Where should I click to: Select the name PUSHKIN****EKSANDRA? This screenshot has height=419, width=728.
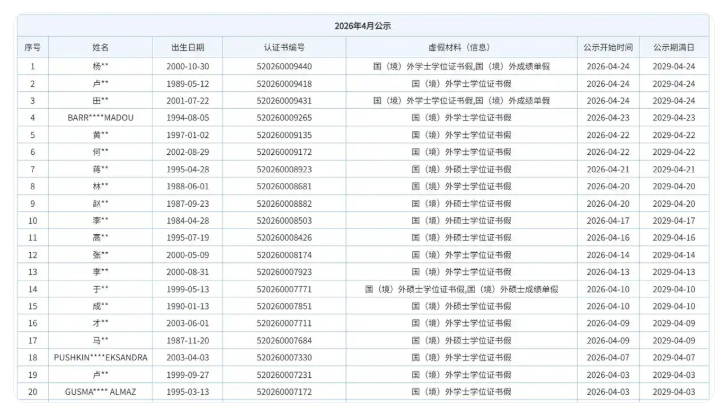(x=100, y=357)
